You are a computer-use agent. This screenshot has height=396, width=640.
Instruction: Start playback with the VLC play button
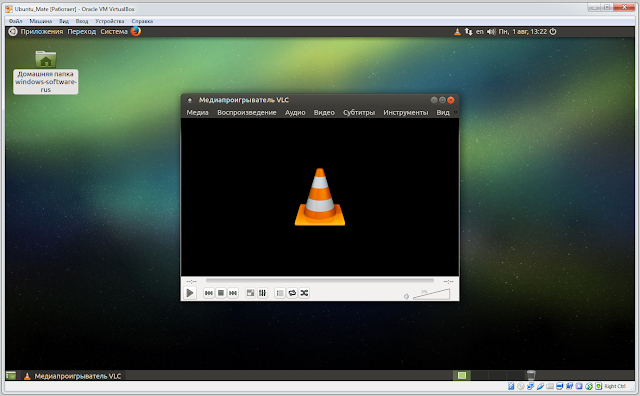pos(190,293)
